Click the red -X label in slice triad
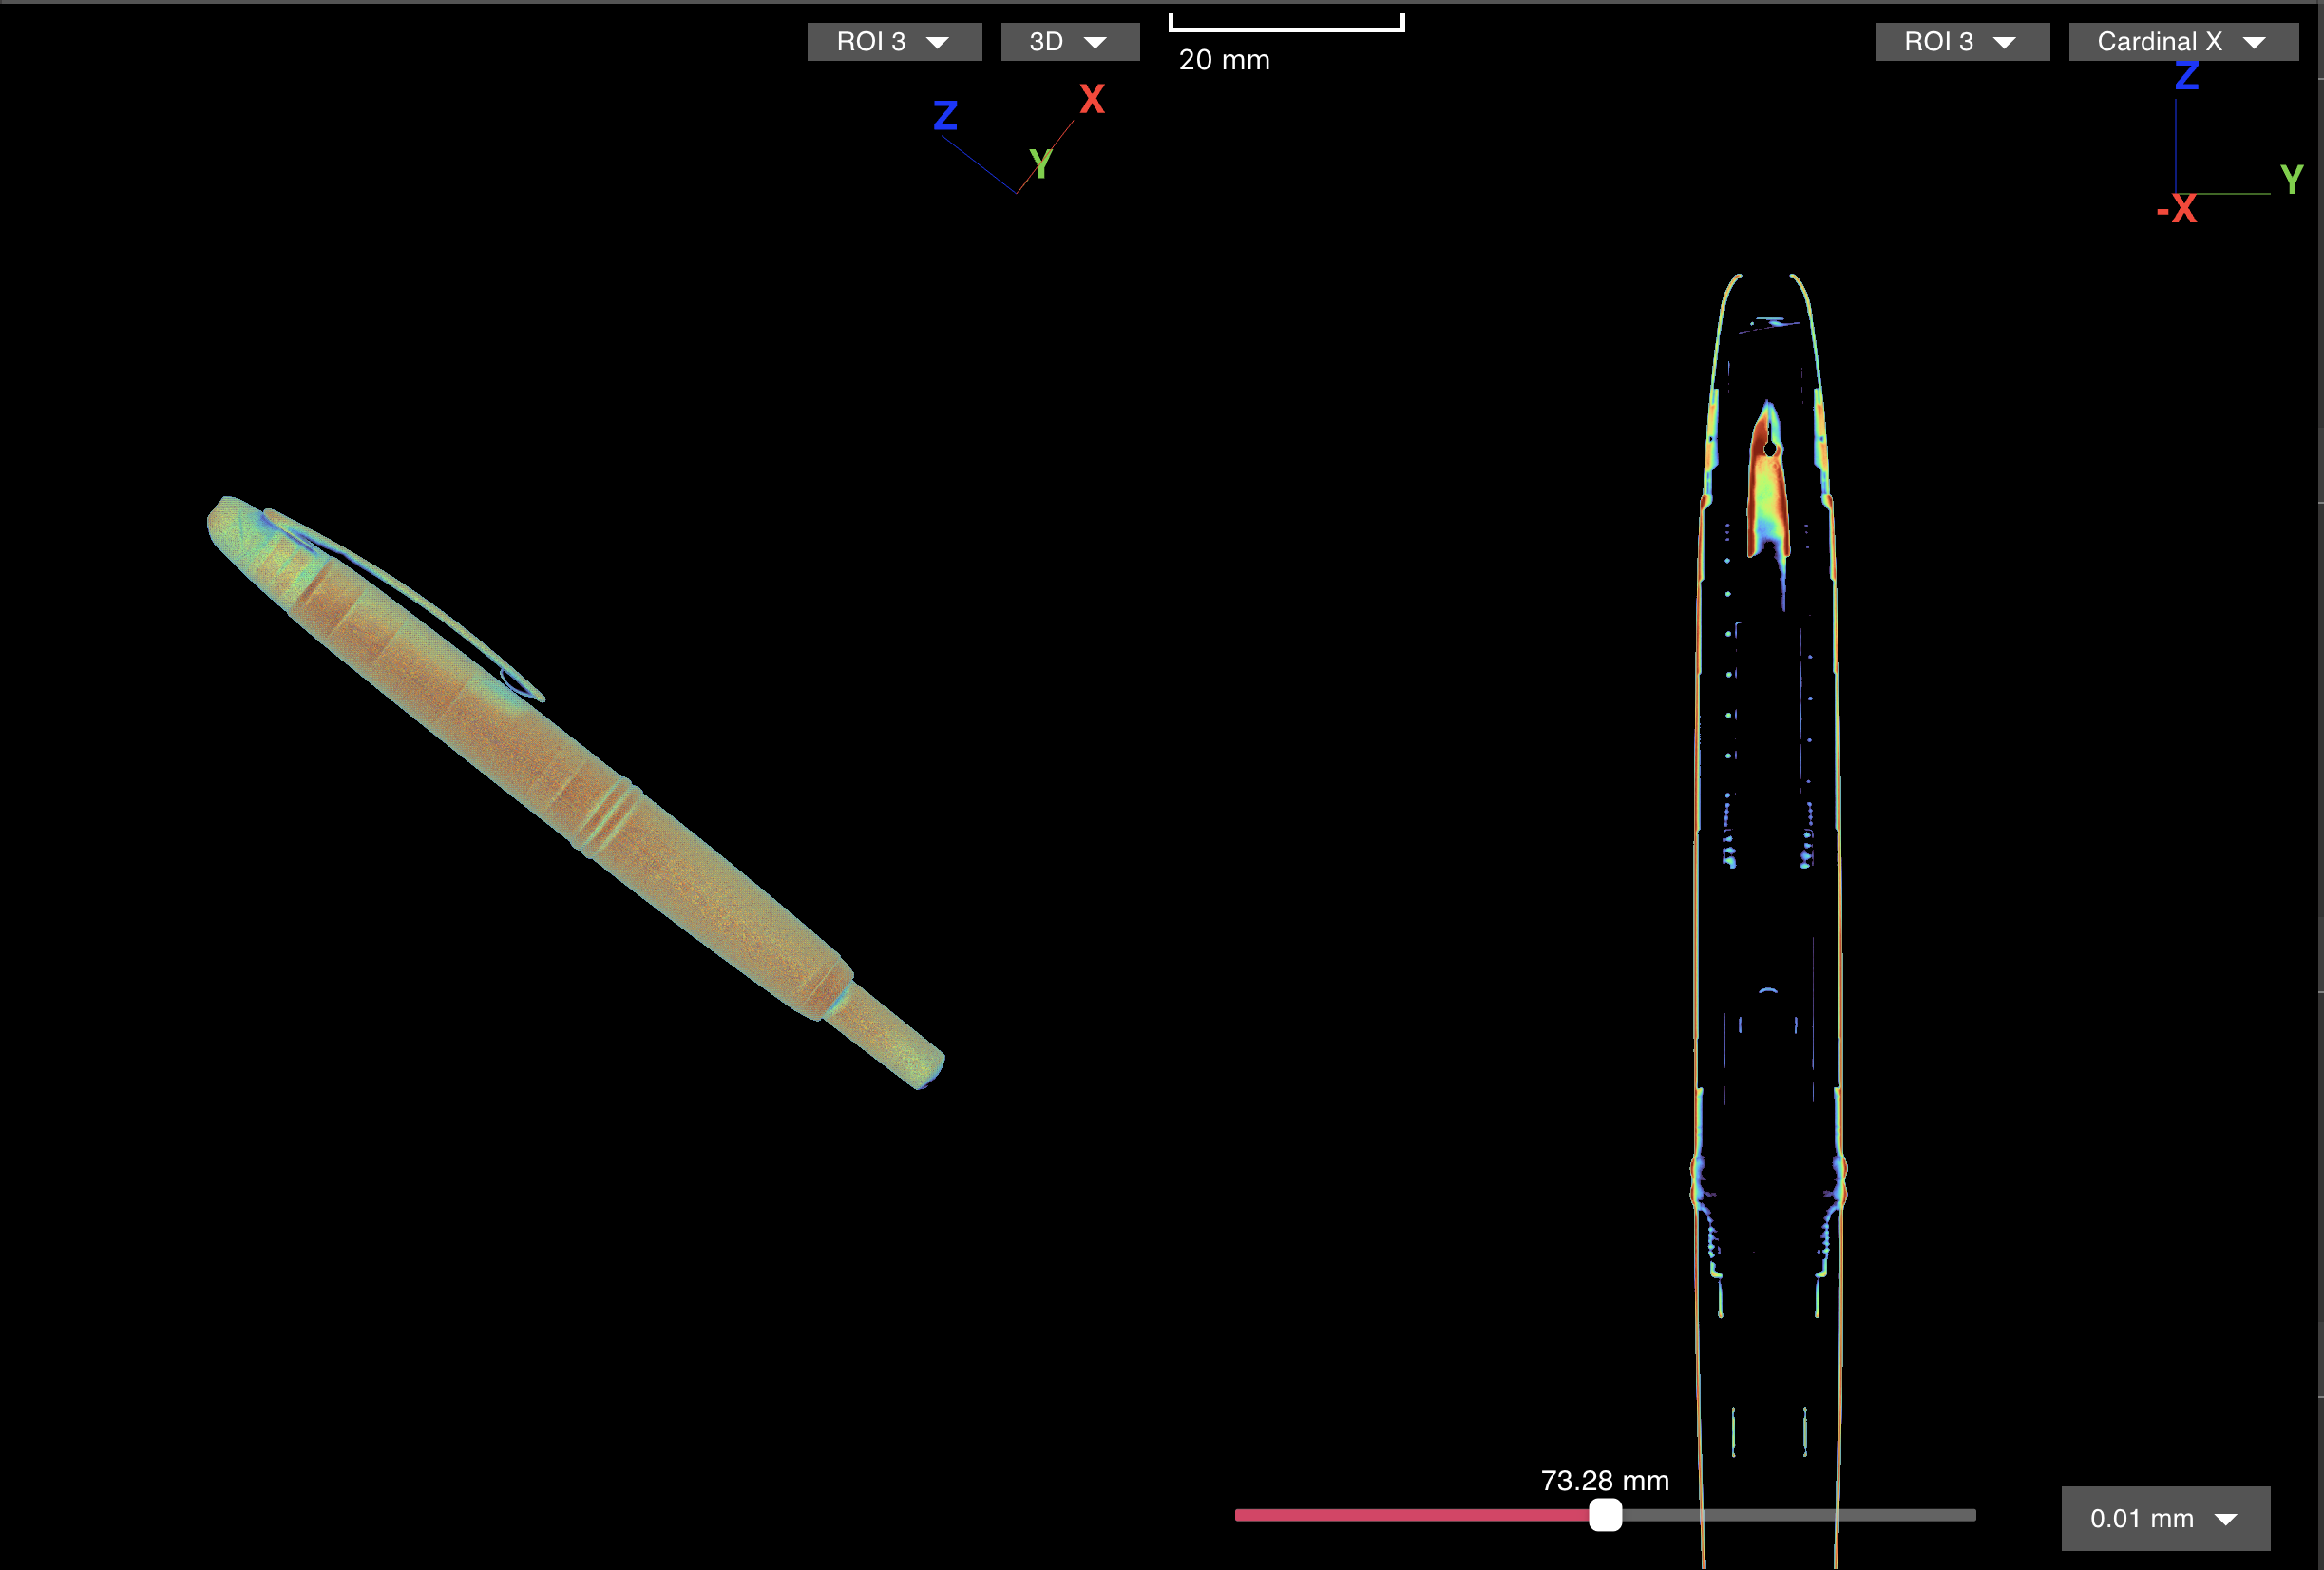This screenshot has width=2324, height=1570. (x=2176, y=209)
